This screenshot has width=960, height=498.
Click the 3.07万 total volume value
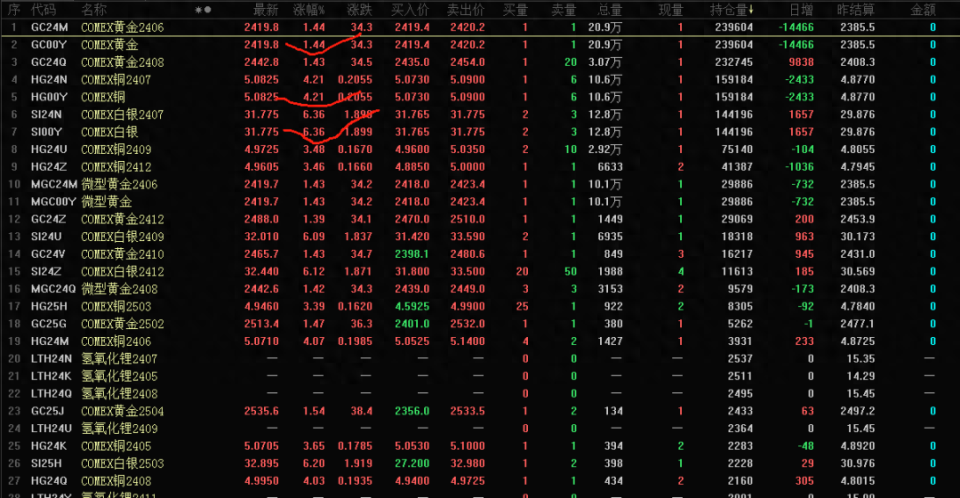coord(605,62)
